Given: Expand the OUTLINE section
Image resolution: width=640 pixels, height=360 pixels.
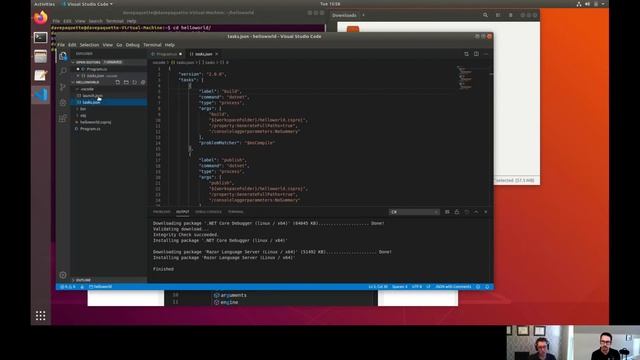Looking at the screenshot, I should pos(82,280).
